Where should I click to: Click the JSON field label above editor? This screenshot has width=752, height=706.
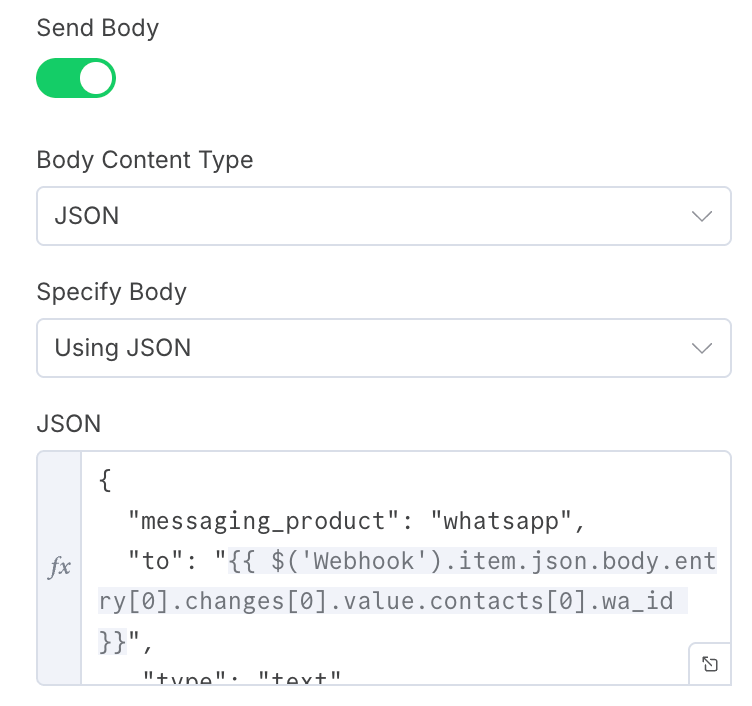69,424
